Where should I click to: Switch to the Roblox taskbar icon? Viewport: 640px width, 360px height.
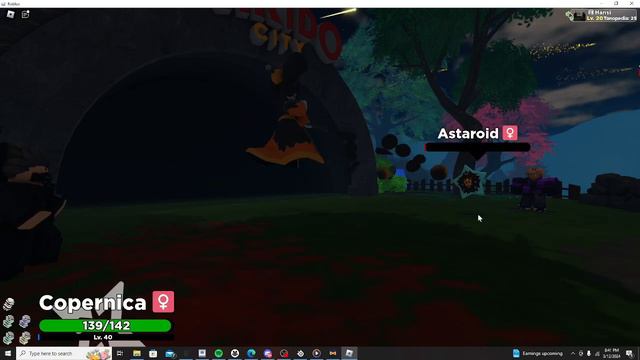click(x=349, y=353)
